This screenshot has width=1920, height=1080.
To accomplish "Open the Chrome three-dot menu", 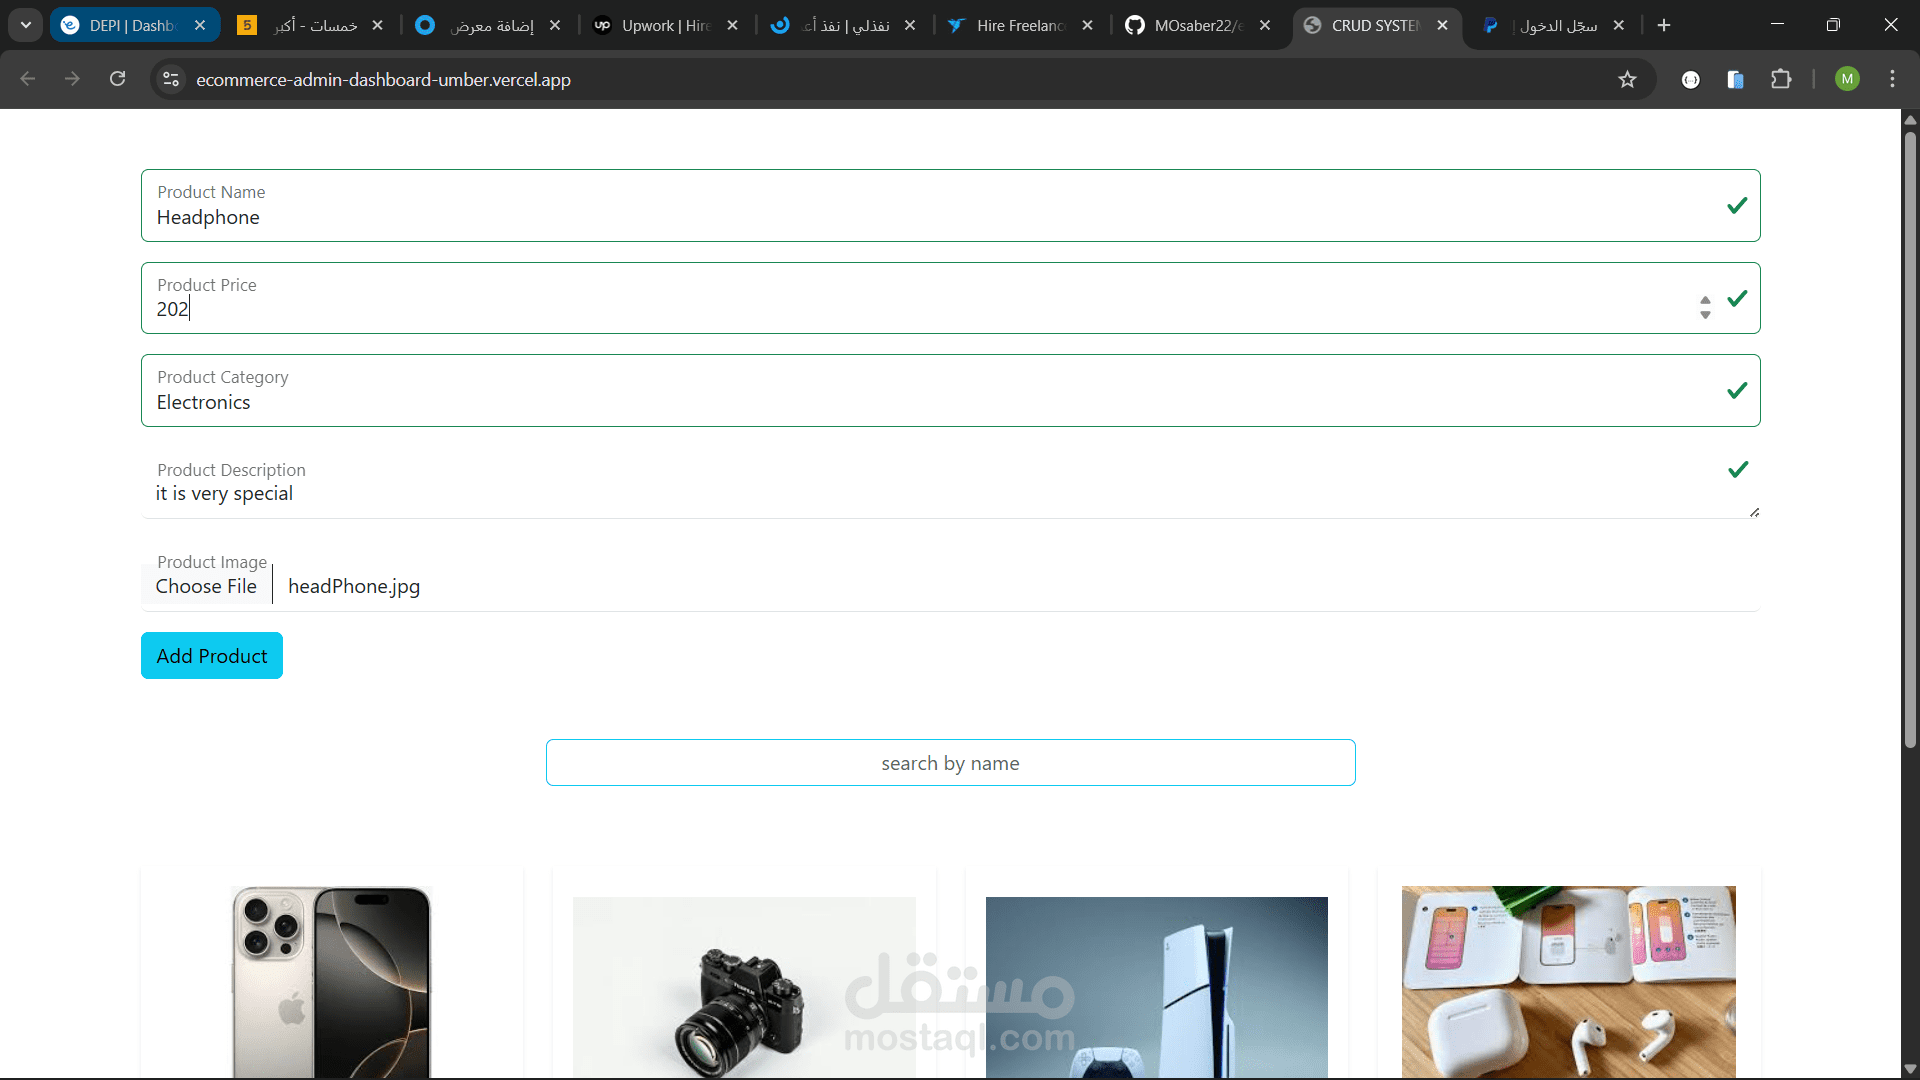I will pyautogui.click(x=1892, y=79).
